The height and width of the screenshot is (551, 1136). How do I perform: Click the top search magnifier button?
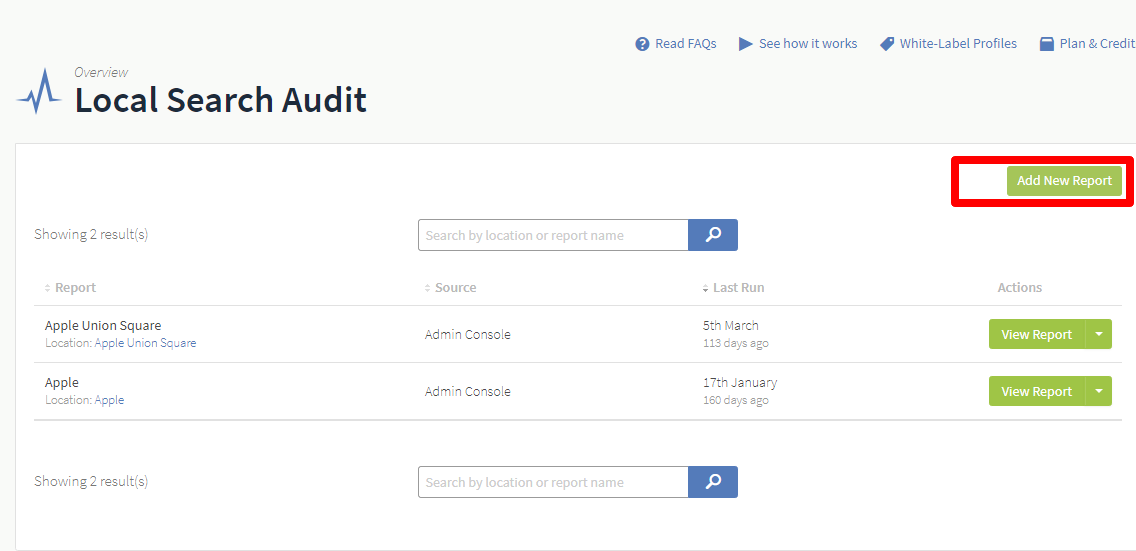pyautogui.click(x=713, y=235)
